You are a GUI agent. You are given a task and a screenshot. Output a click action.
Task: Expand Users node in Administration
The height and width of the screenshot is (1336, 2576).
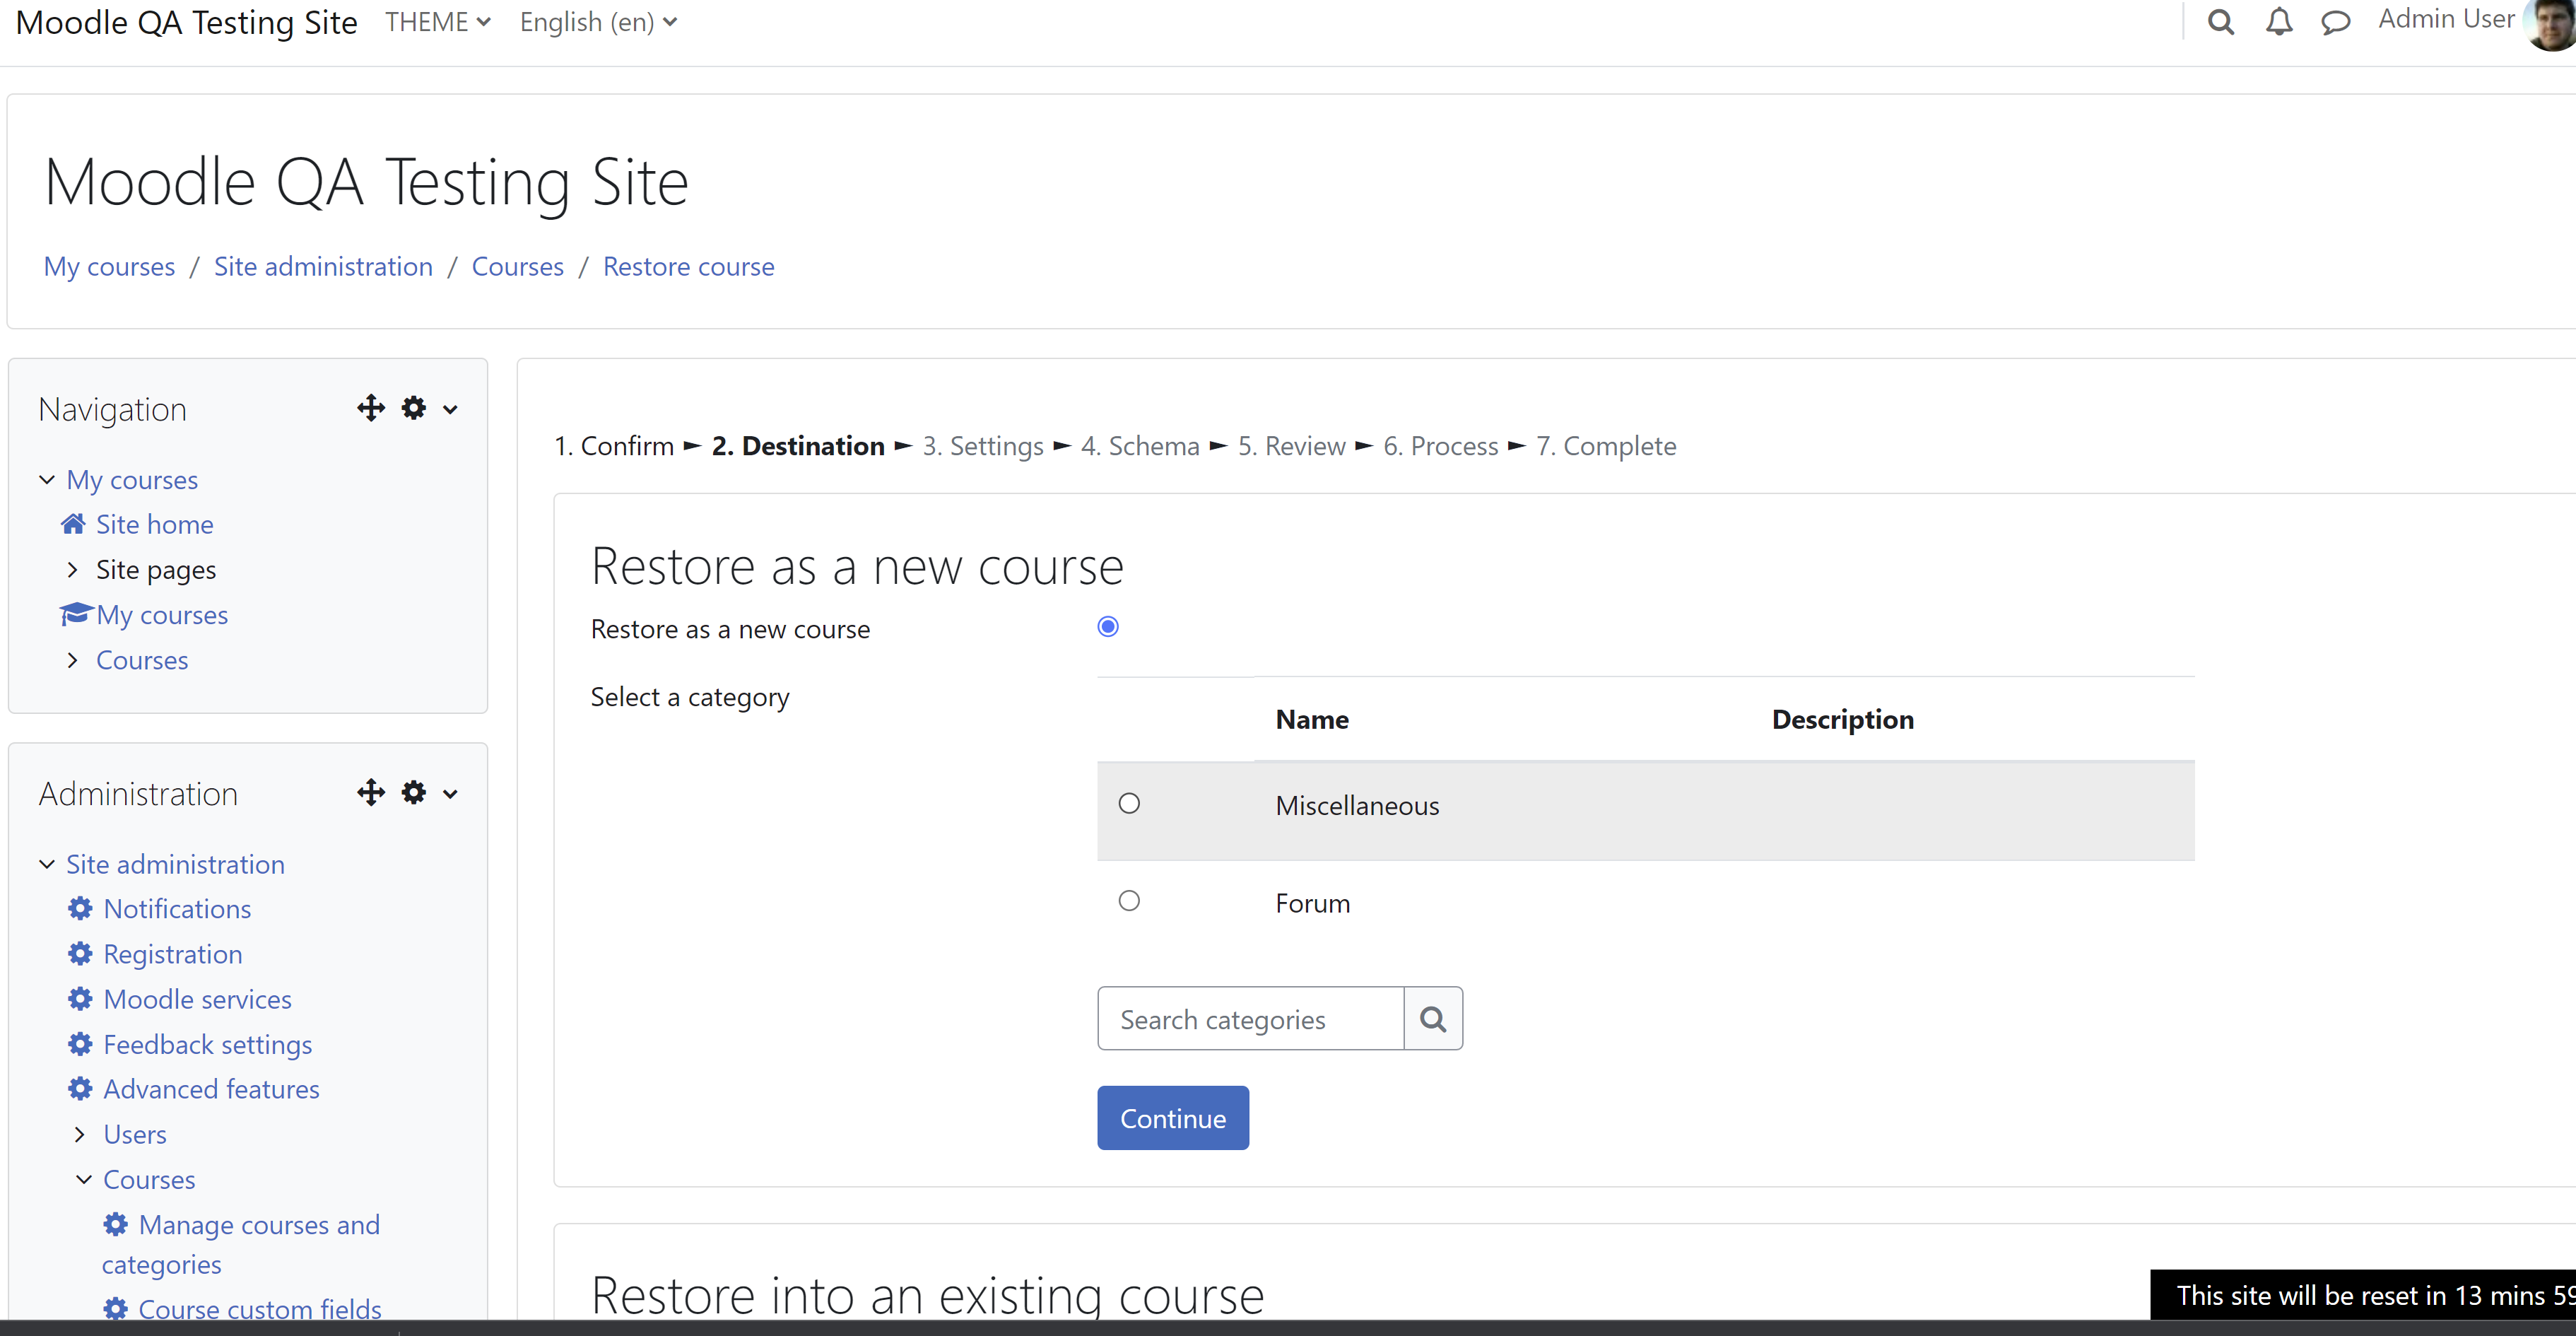click(80, 1134)
